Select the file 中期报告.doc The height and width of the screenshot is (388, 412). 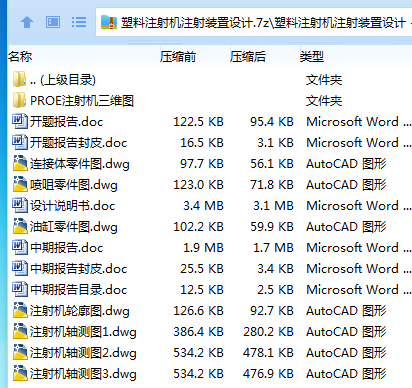[x=66, y=248]
